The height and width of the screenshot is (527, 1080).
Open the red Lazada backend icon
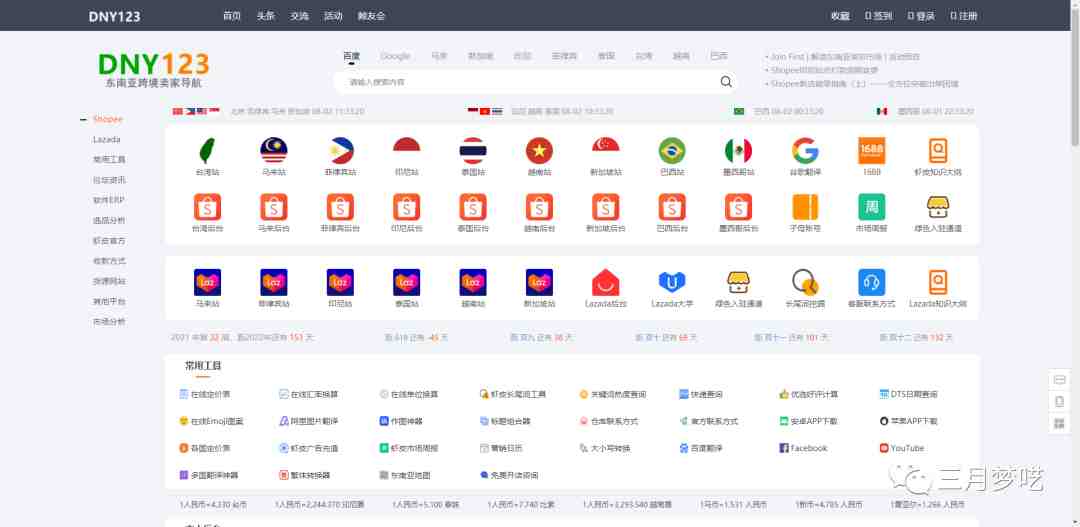coord(605,282)
